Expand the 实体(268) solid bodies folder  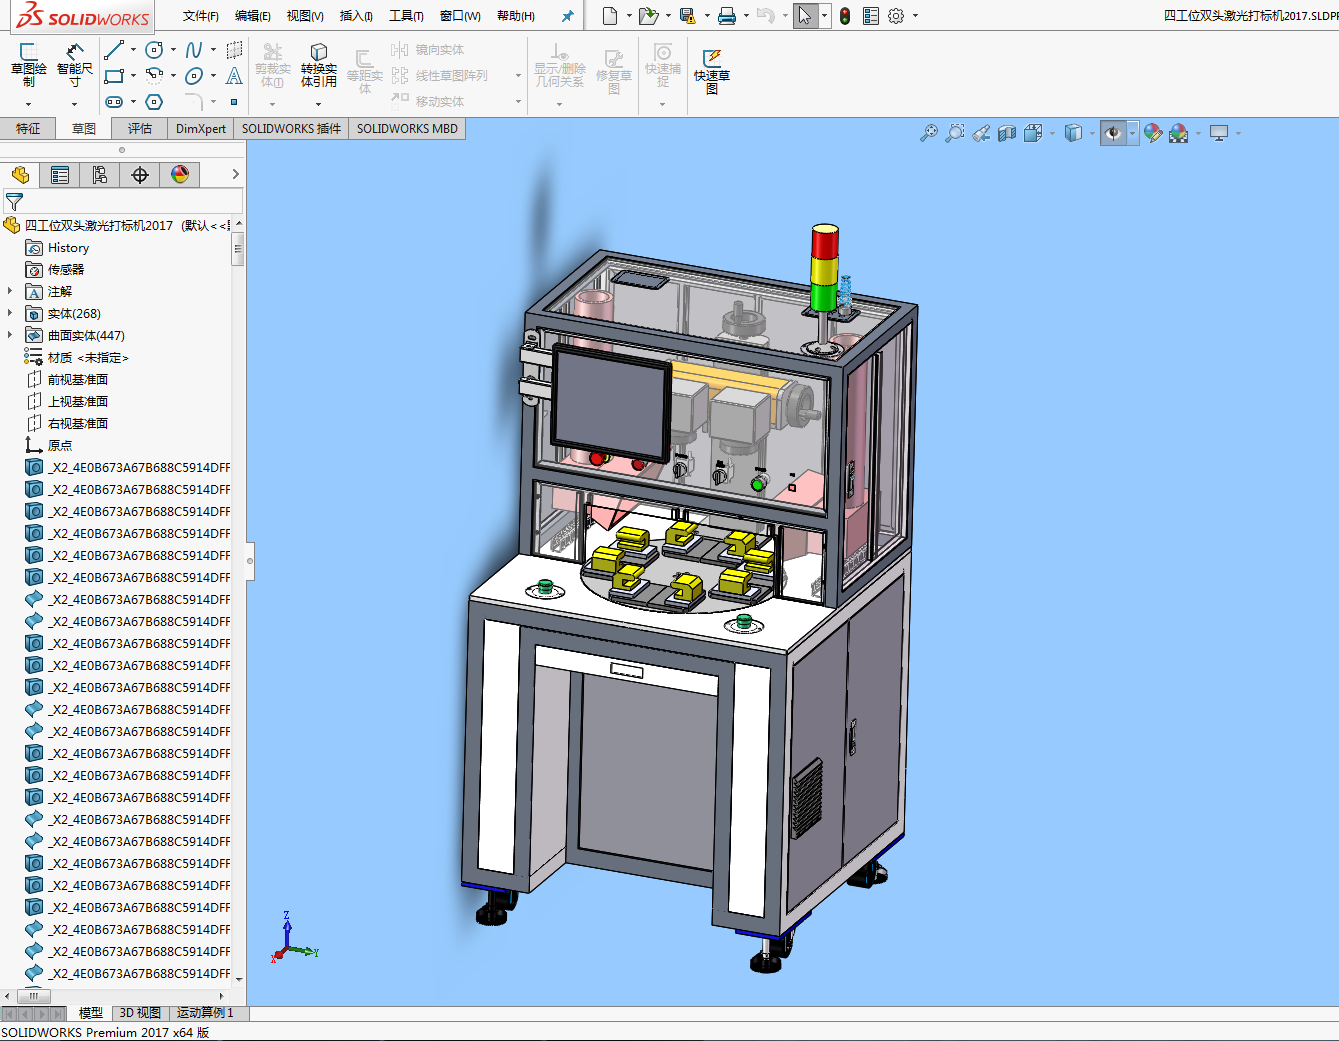coord(10,314)
